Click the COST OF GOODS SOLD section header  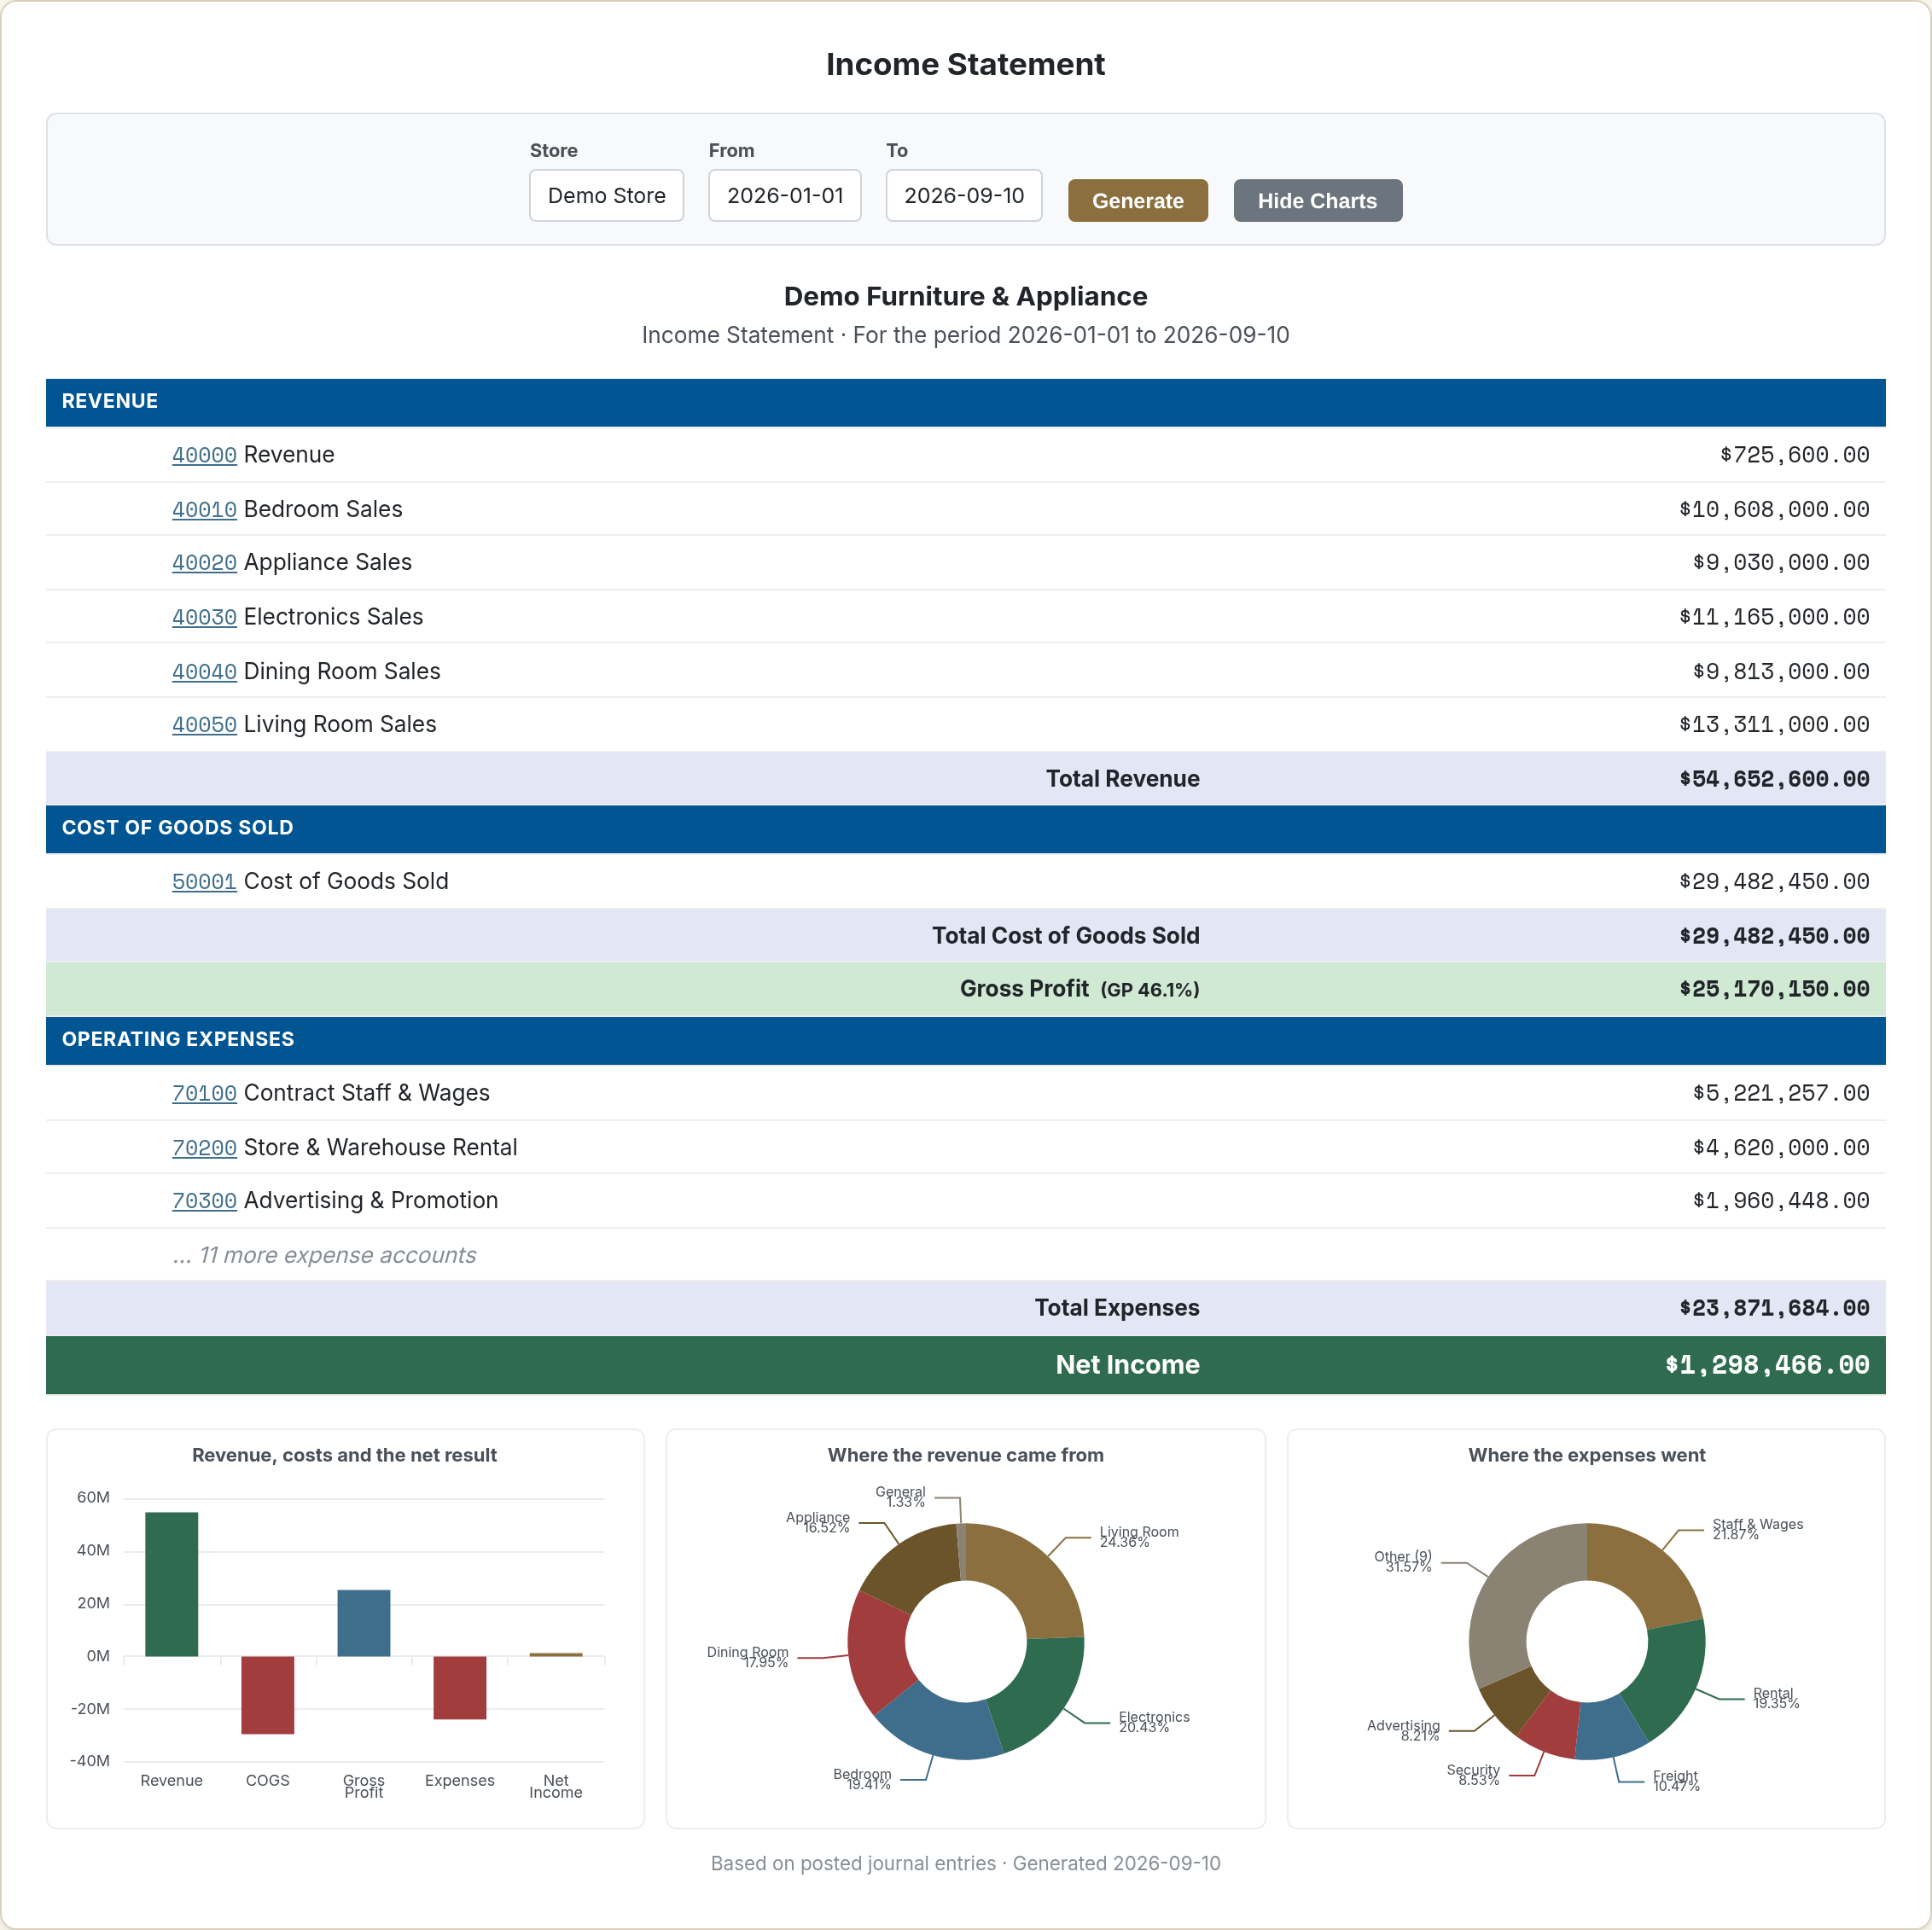965,829
